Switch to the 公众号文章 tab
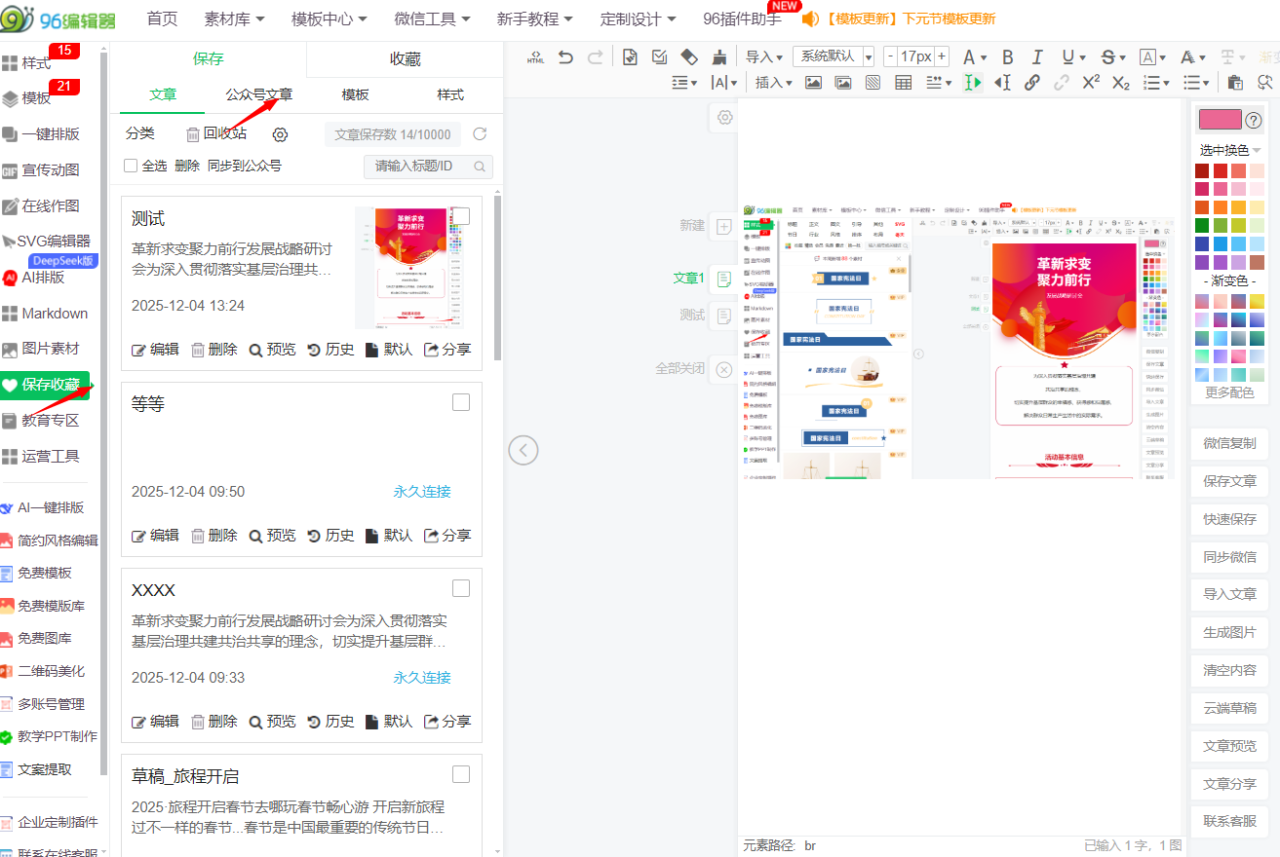This screenshot has height=857, width=1280. 259,95
